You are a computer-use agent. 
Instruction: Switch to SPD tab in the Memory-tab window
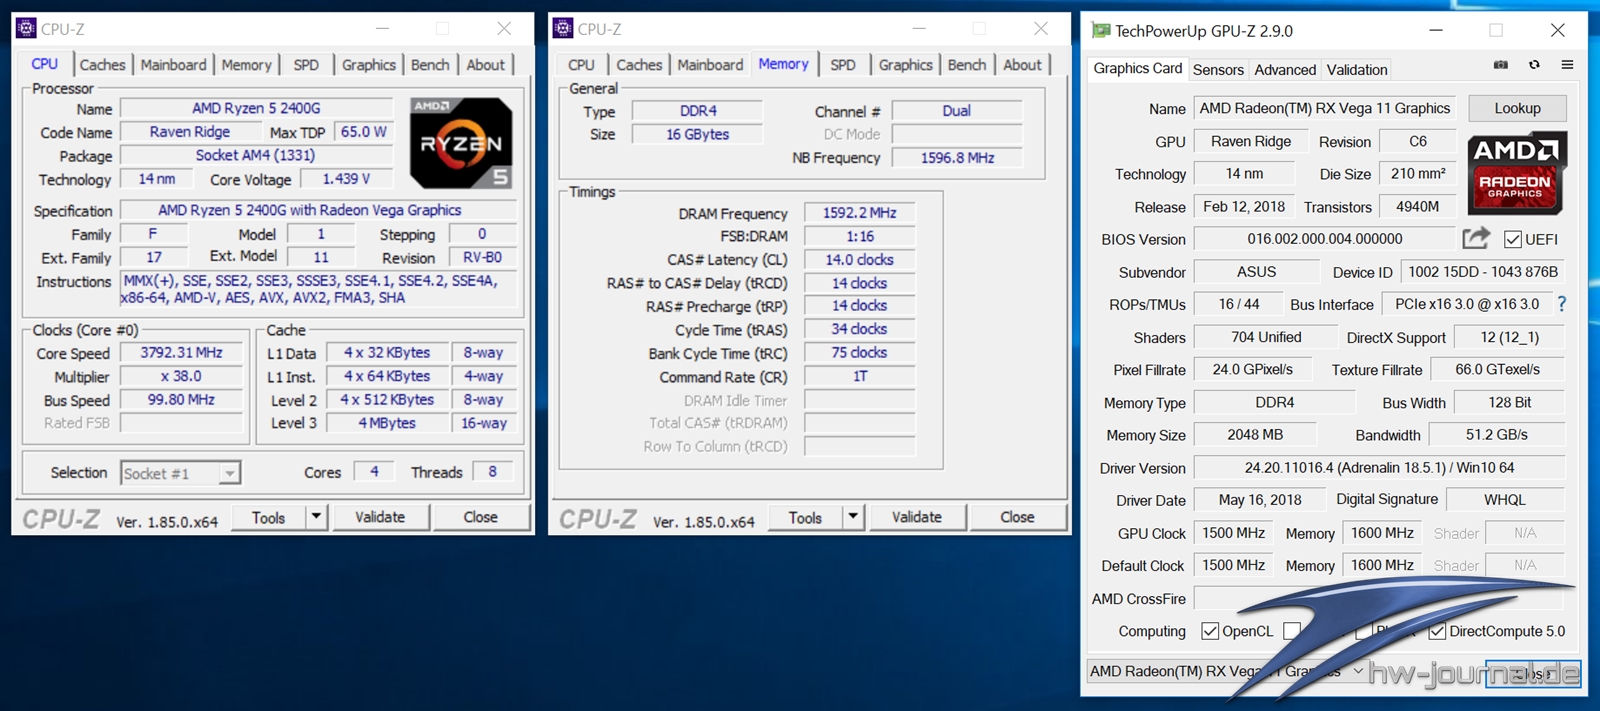[843, 65]
